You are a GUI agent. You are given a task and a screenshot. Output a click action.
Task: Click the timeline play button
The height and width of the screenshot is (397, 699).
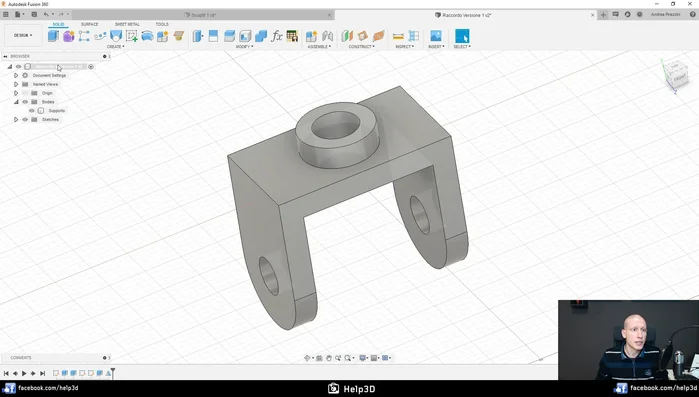24,373
